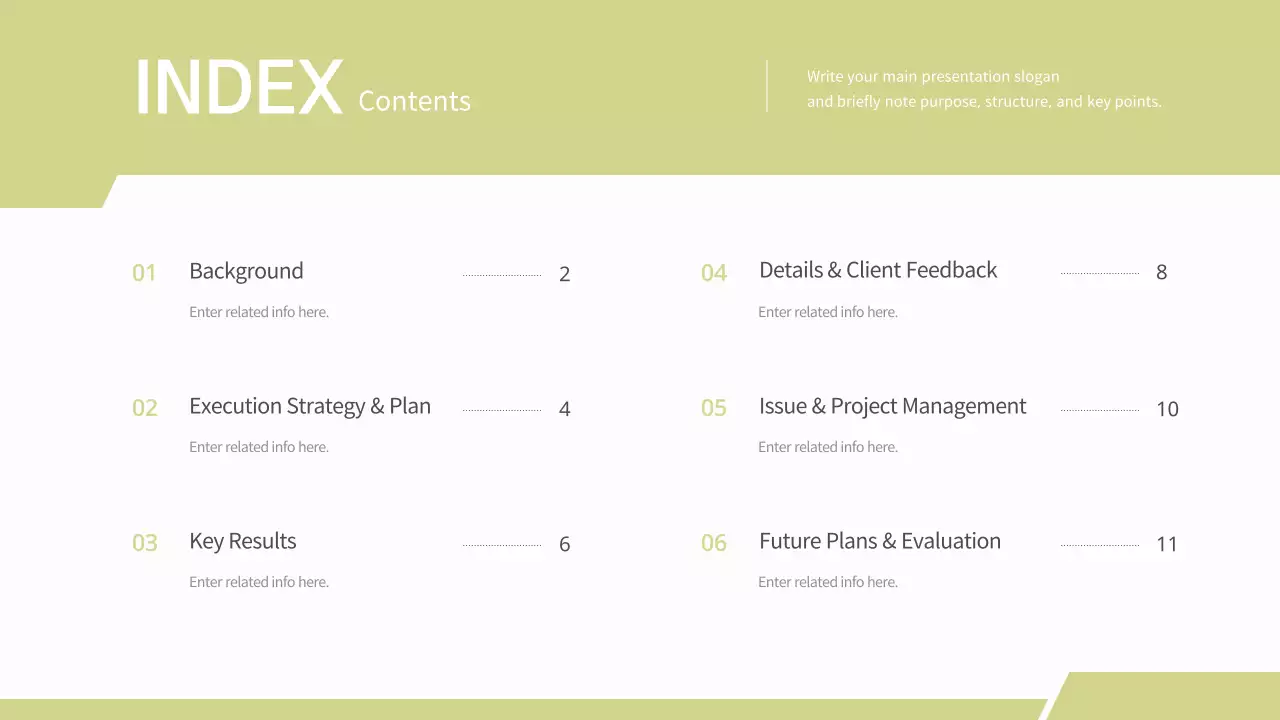Screen dimensions: 1280x720
Task: Click the INDEX title text
Action: [x=238, y=88]
